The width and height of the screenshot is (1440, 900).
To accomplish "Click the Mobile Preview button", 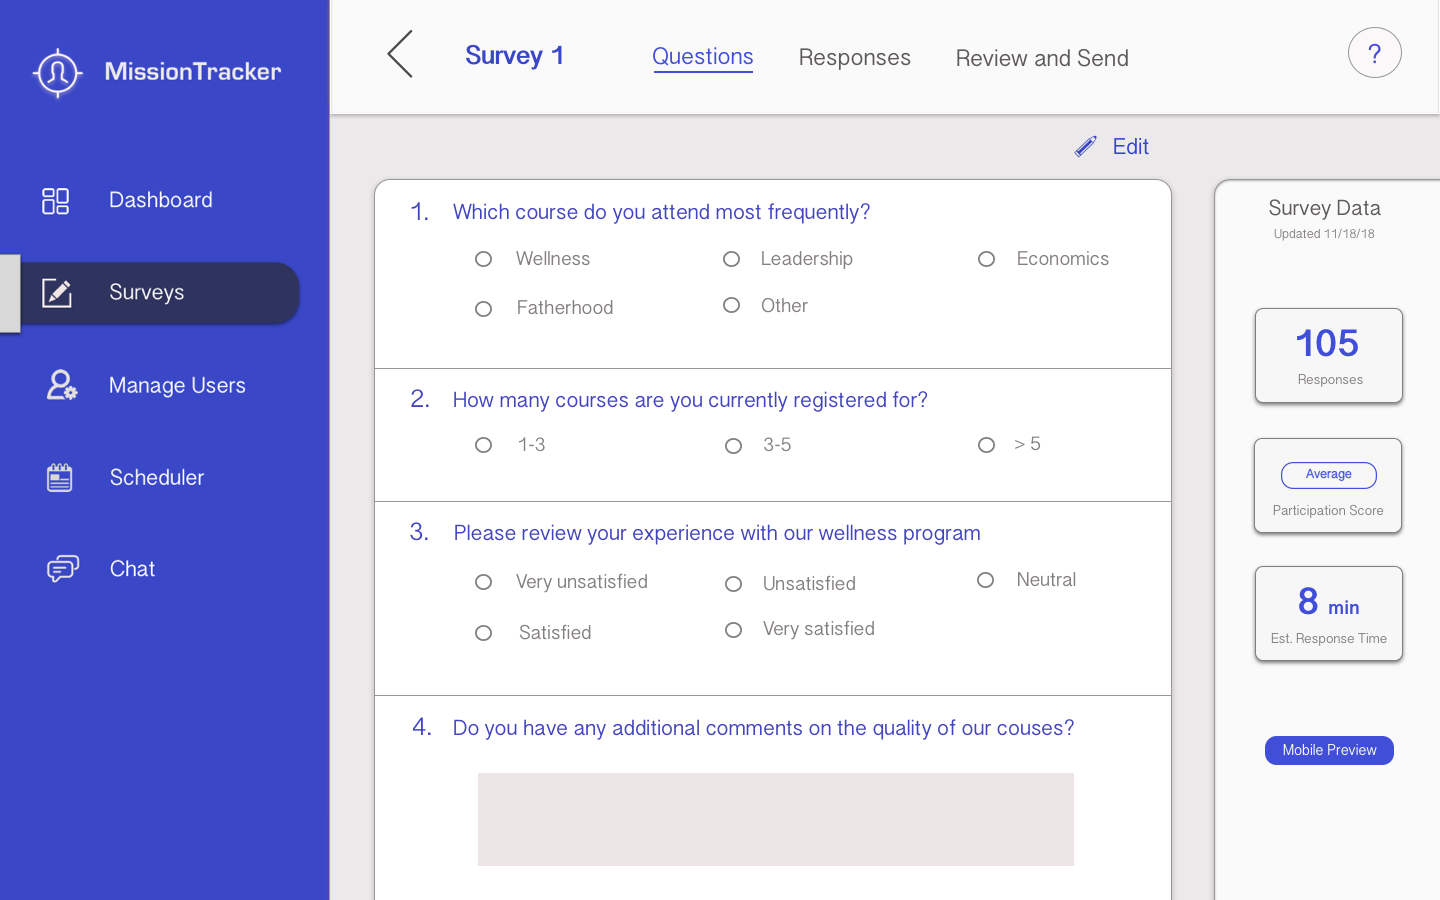I will point(1329,750).
